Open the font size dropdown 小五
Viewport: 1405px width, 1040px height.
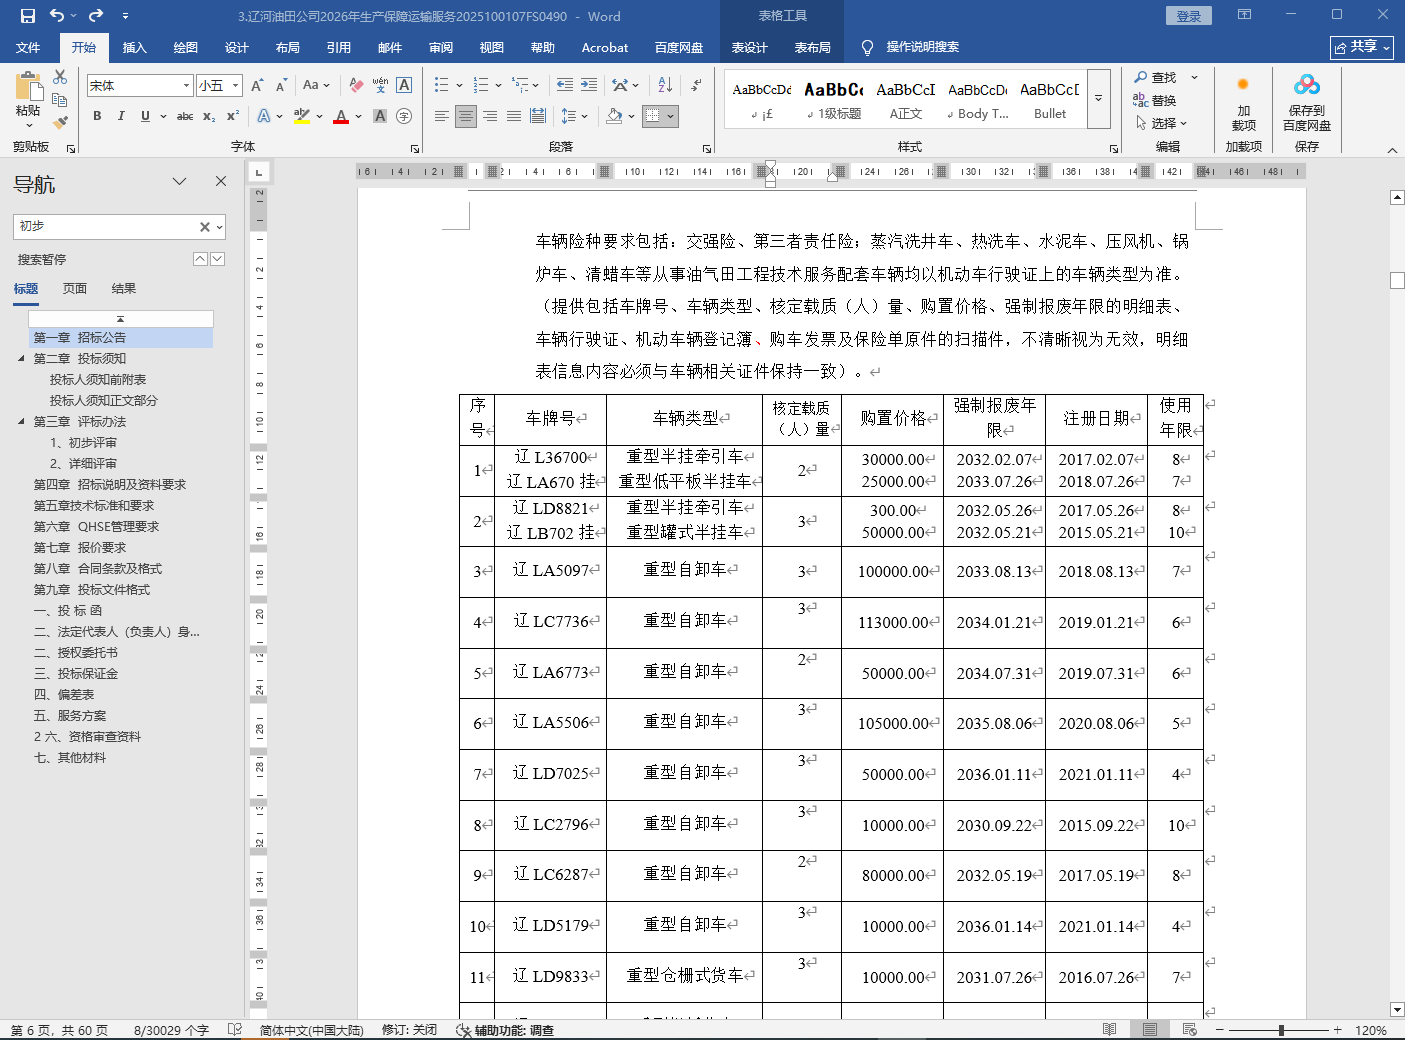(x=235, y=86)
